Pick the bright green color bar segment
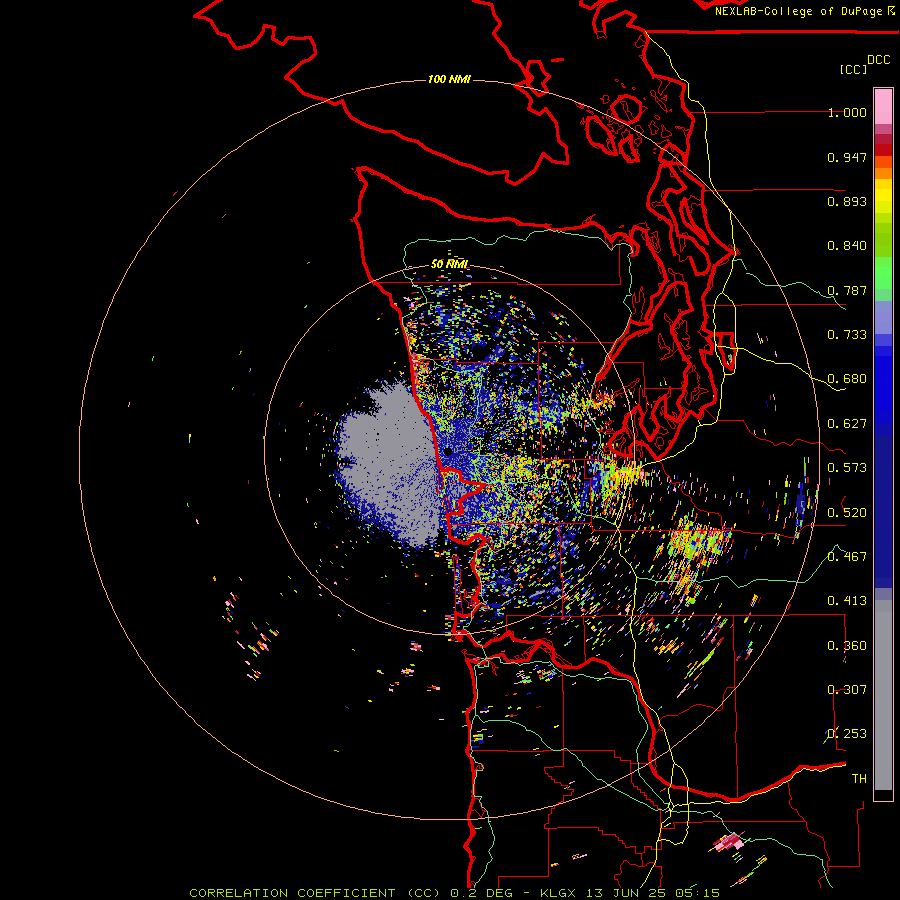 [x=883, y=273]
